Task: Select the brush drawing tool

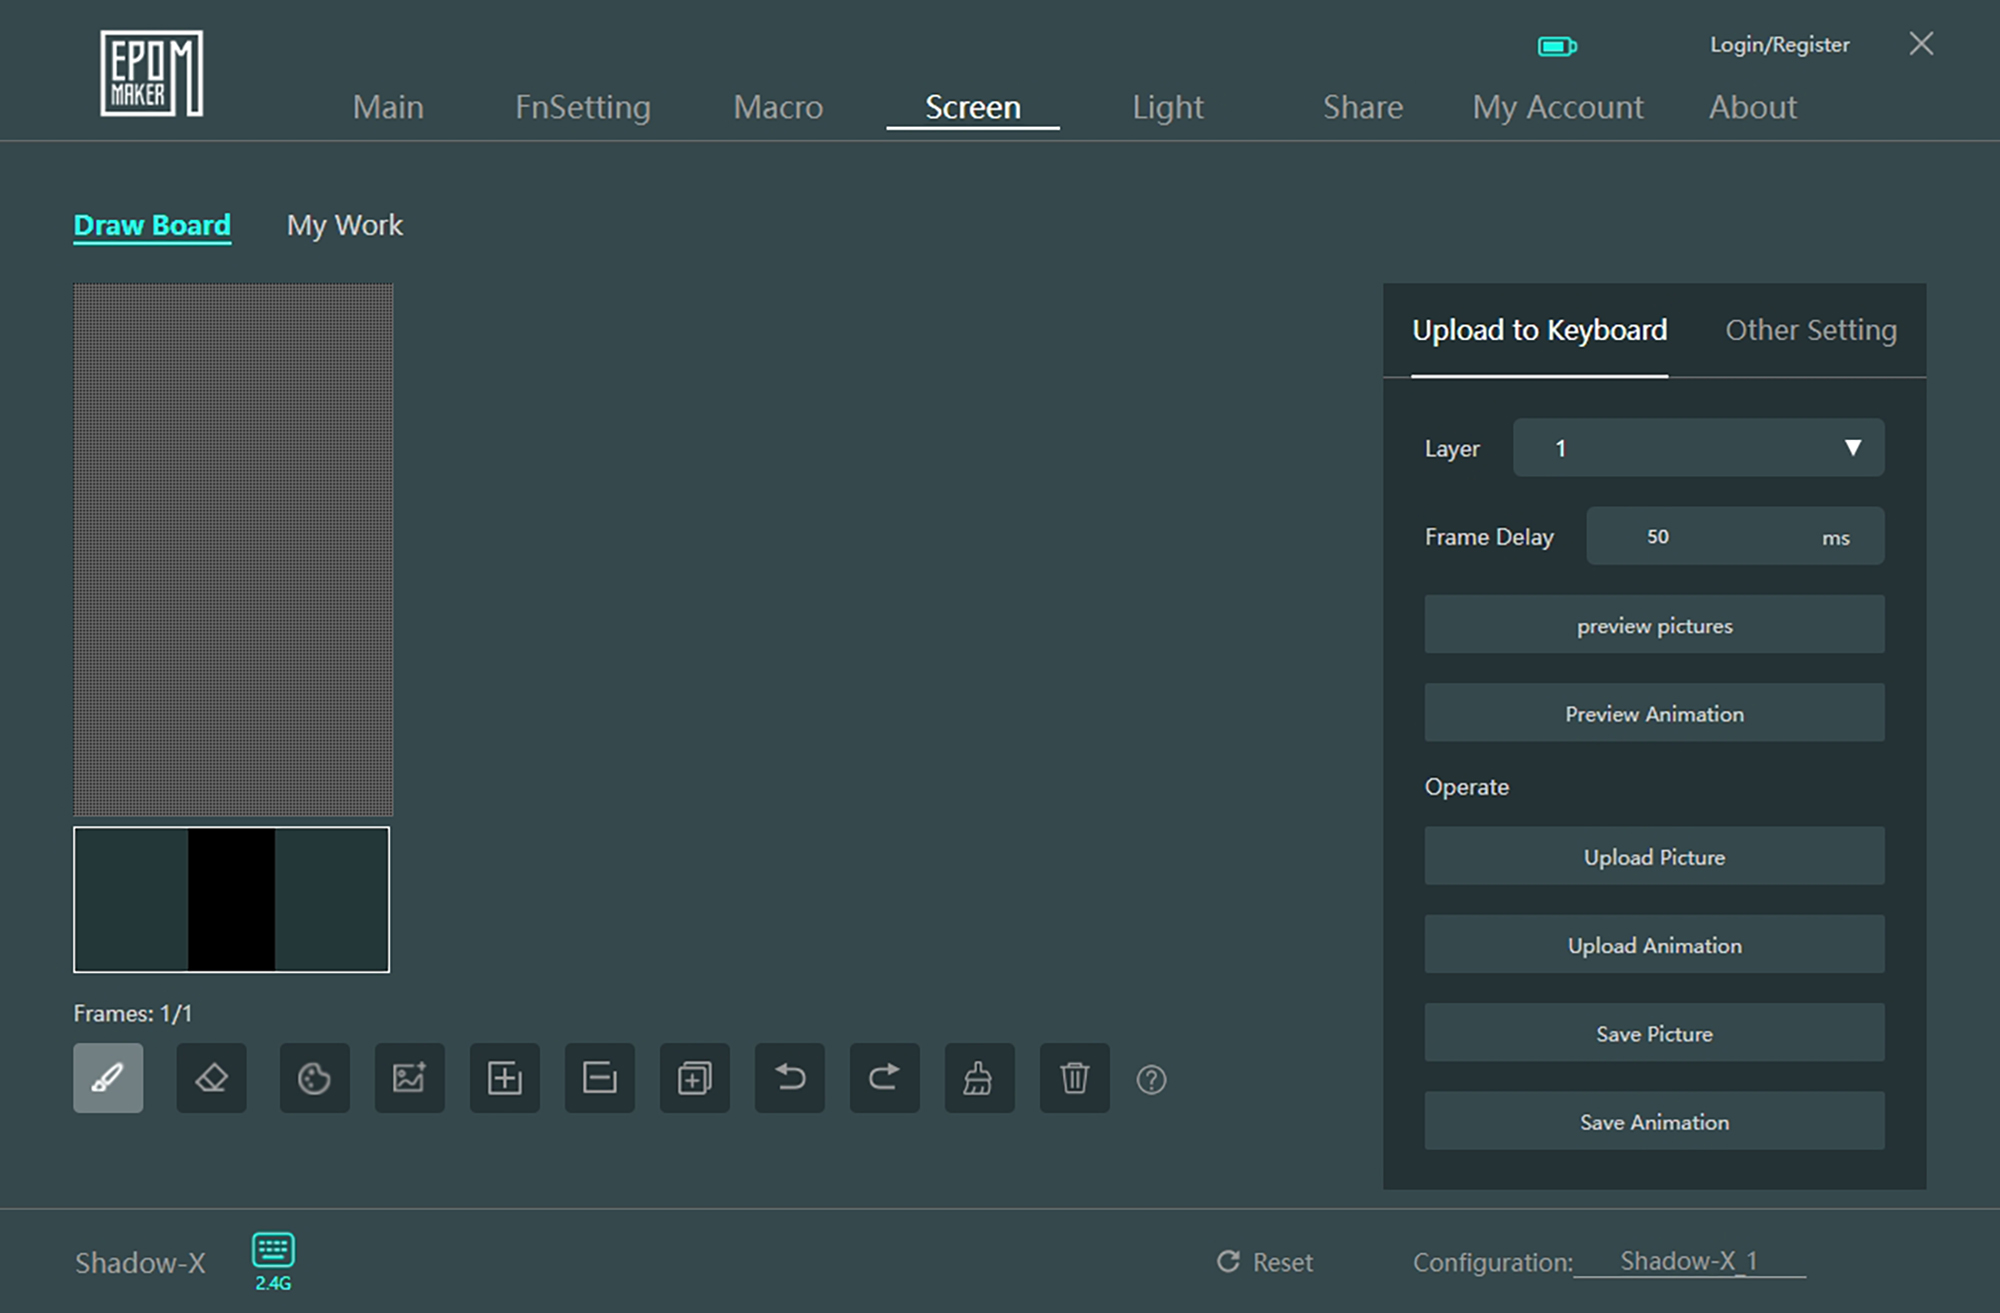Action: [x=108, y=1078]
